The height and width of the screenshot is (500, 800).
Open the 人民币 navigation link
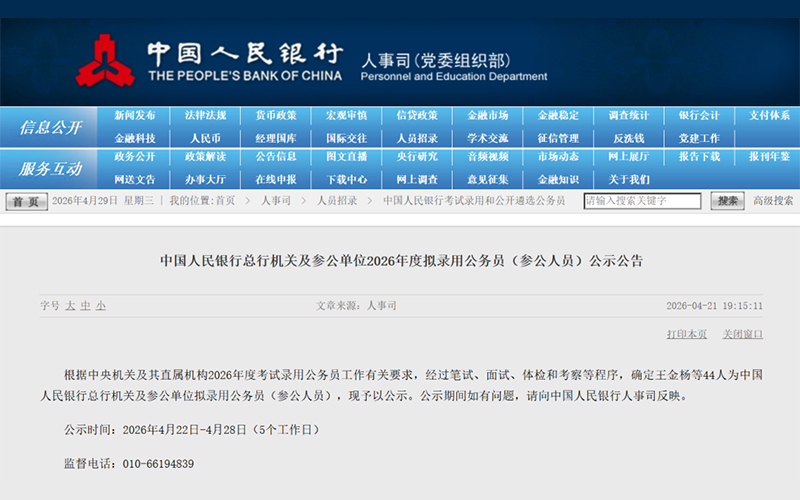(205, 139)
